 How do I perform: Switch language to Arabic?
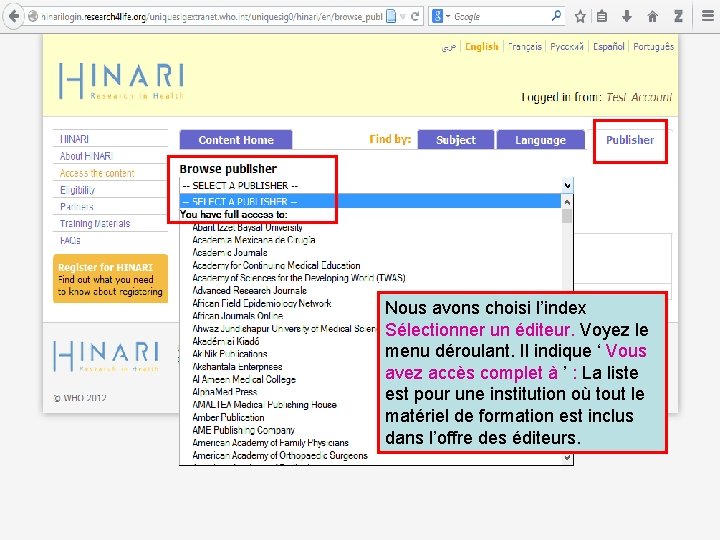point(449,47)
